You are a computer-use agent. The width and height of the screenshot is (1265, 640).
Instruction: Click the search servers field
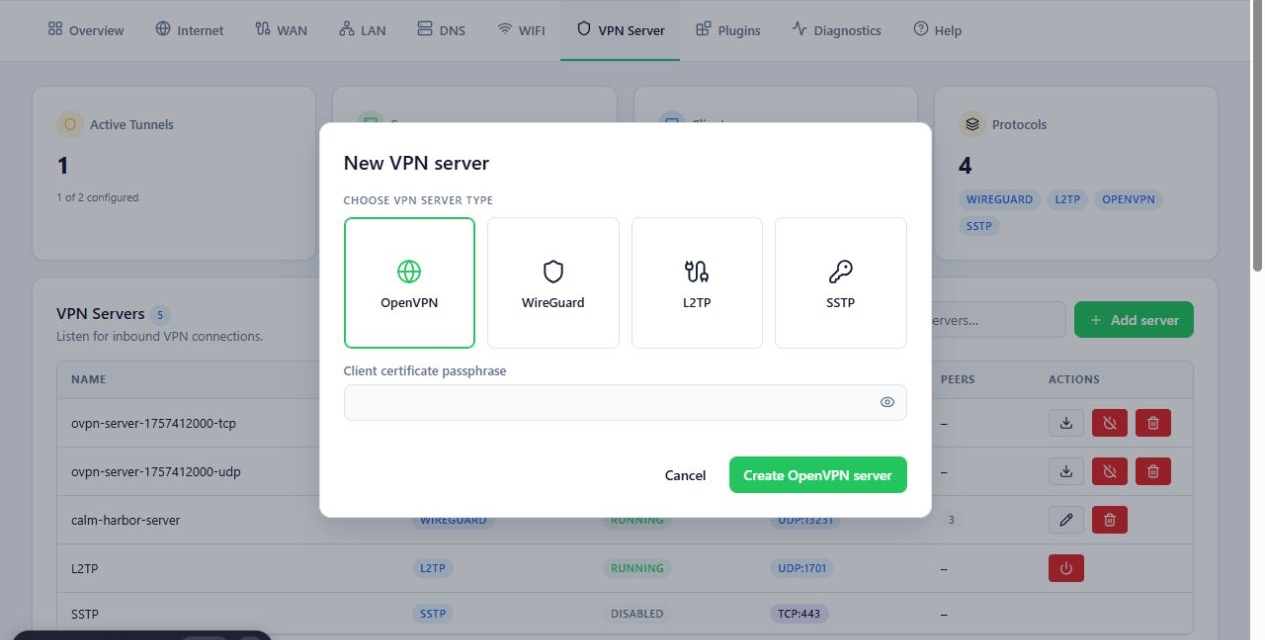click(x=997, y=320)
